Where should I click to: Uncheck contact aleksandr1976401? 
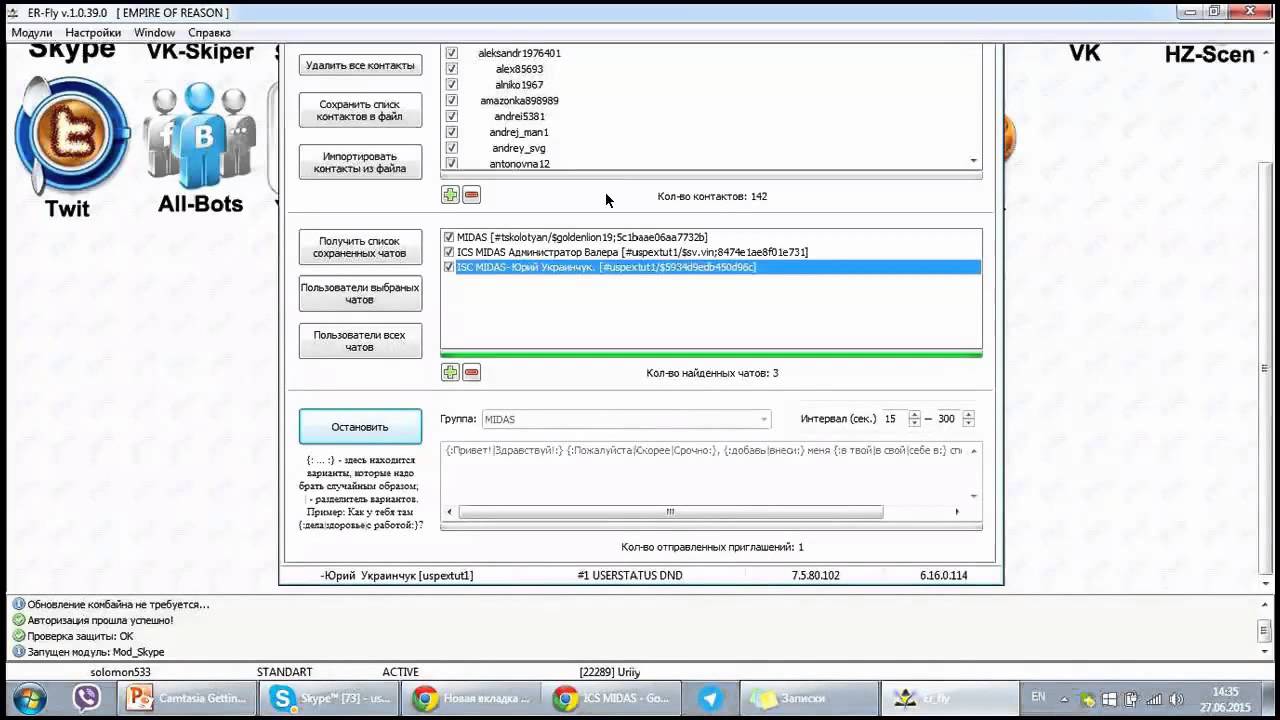451,53
